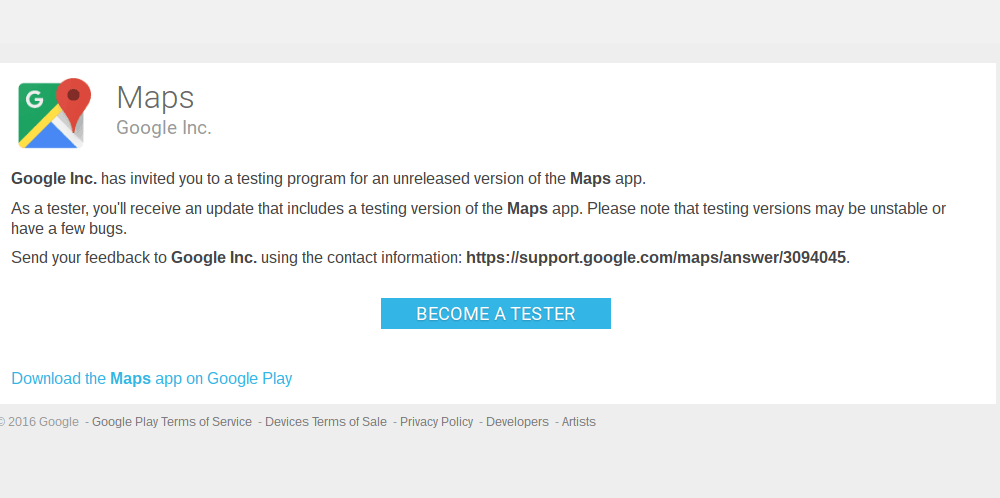Open the Privacy Policy footer link

click(x=436, y=422)
